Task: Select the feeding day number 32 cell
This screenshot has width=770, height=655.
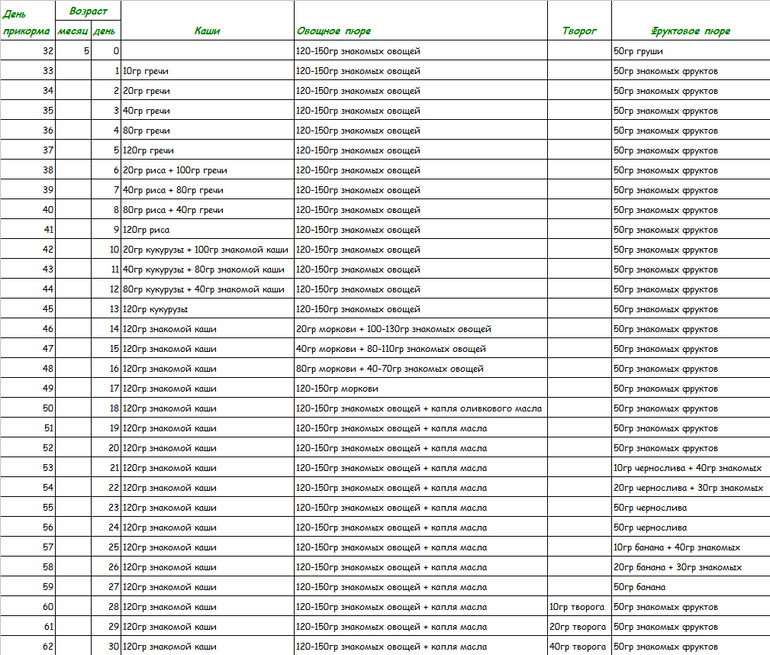Action: pyautogui.click(x=28, y=51)
